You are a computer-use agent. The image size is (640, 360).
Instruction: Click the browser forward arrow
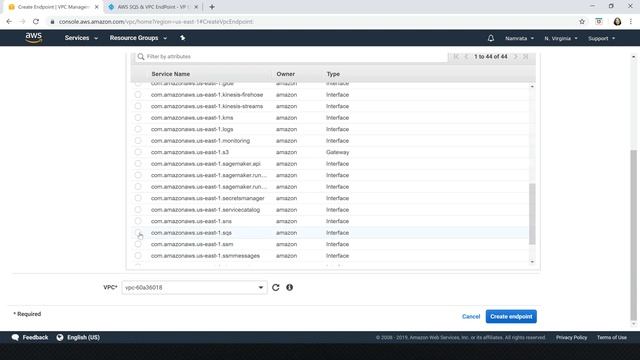22,22
